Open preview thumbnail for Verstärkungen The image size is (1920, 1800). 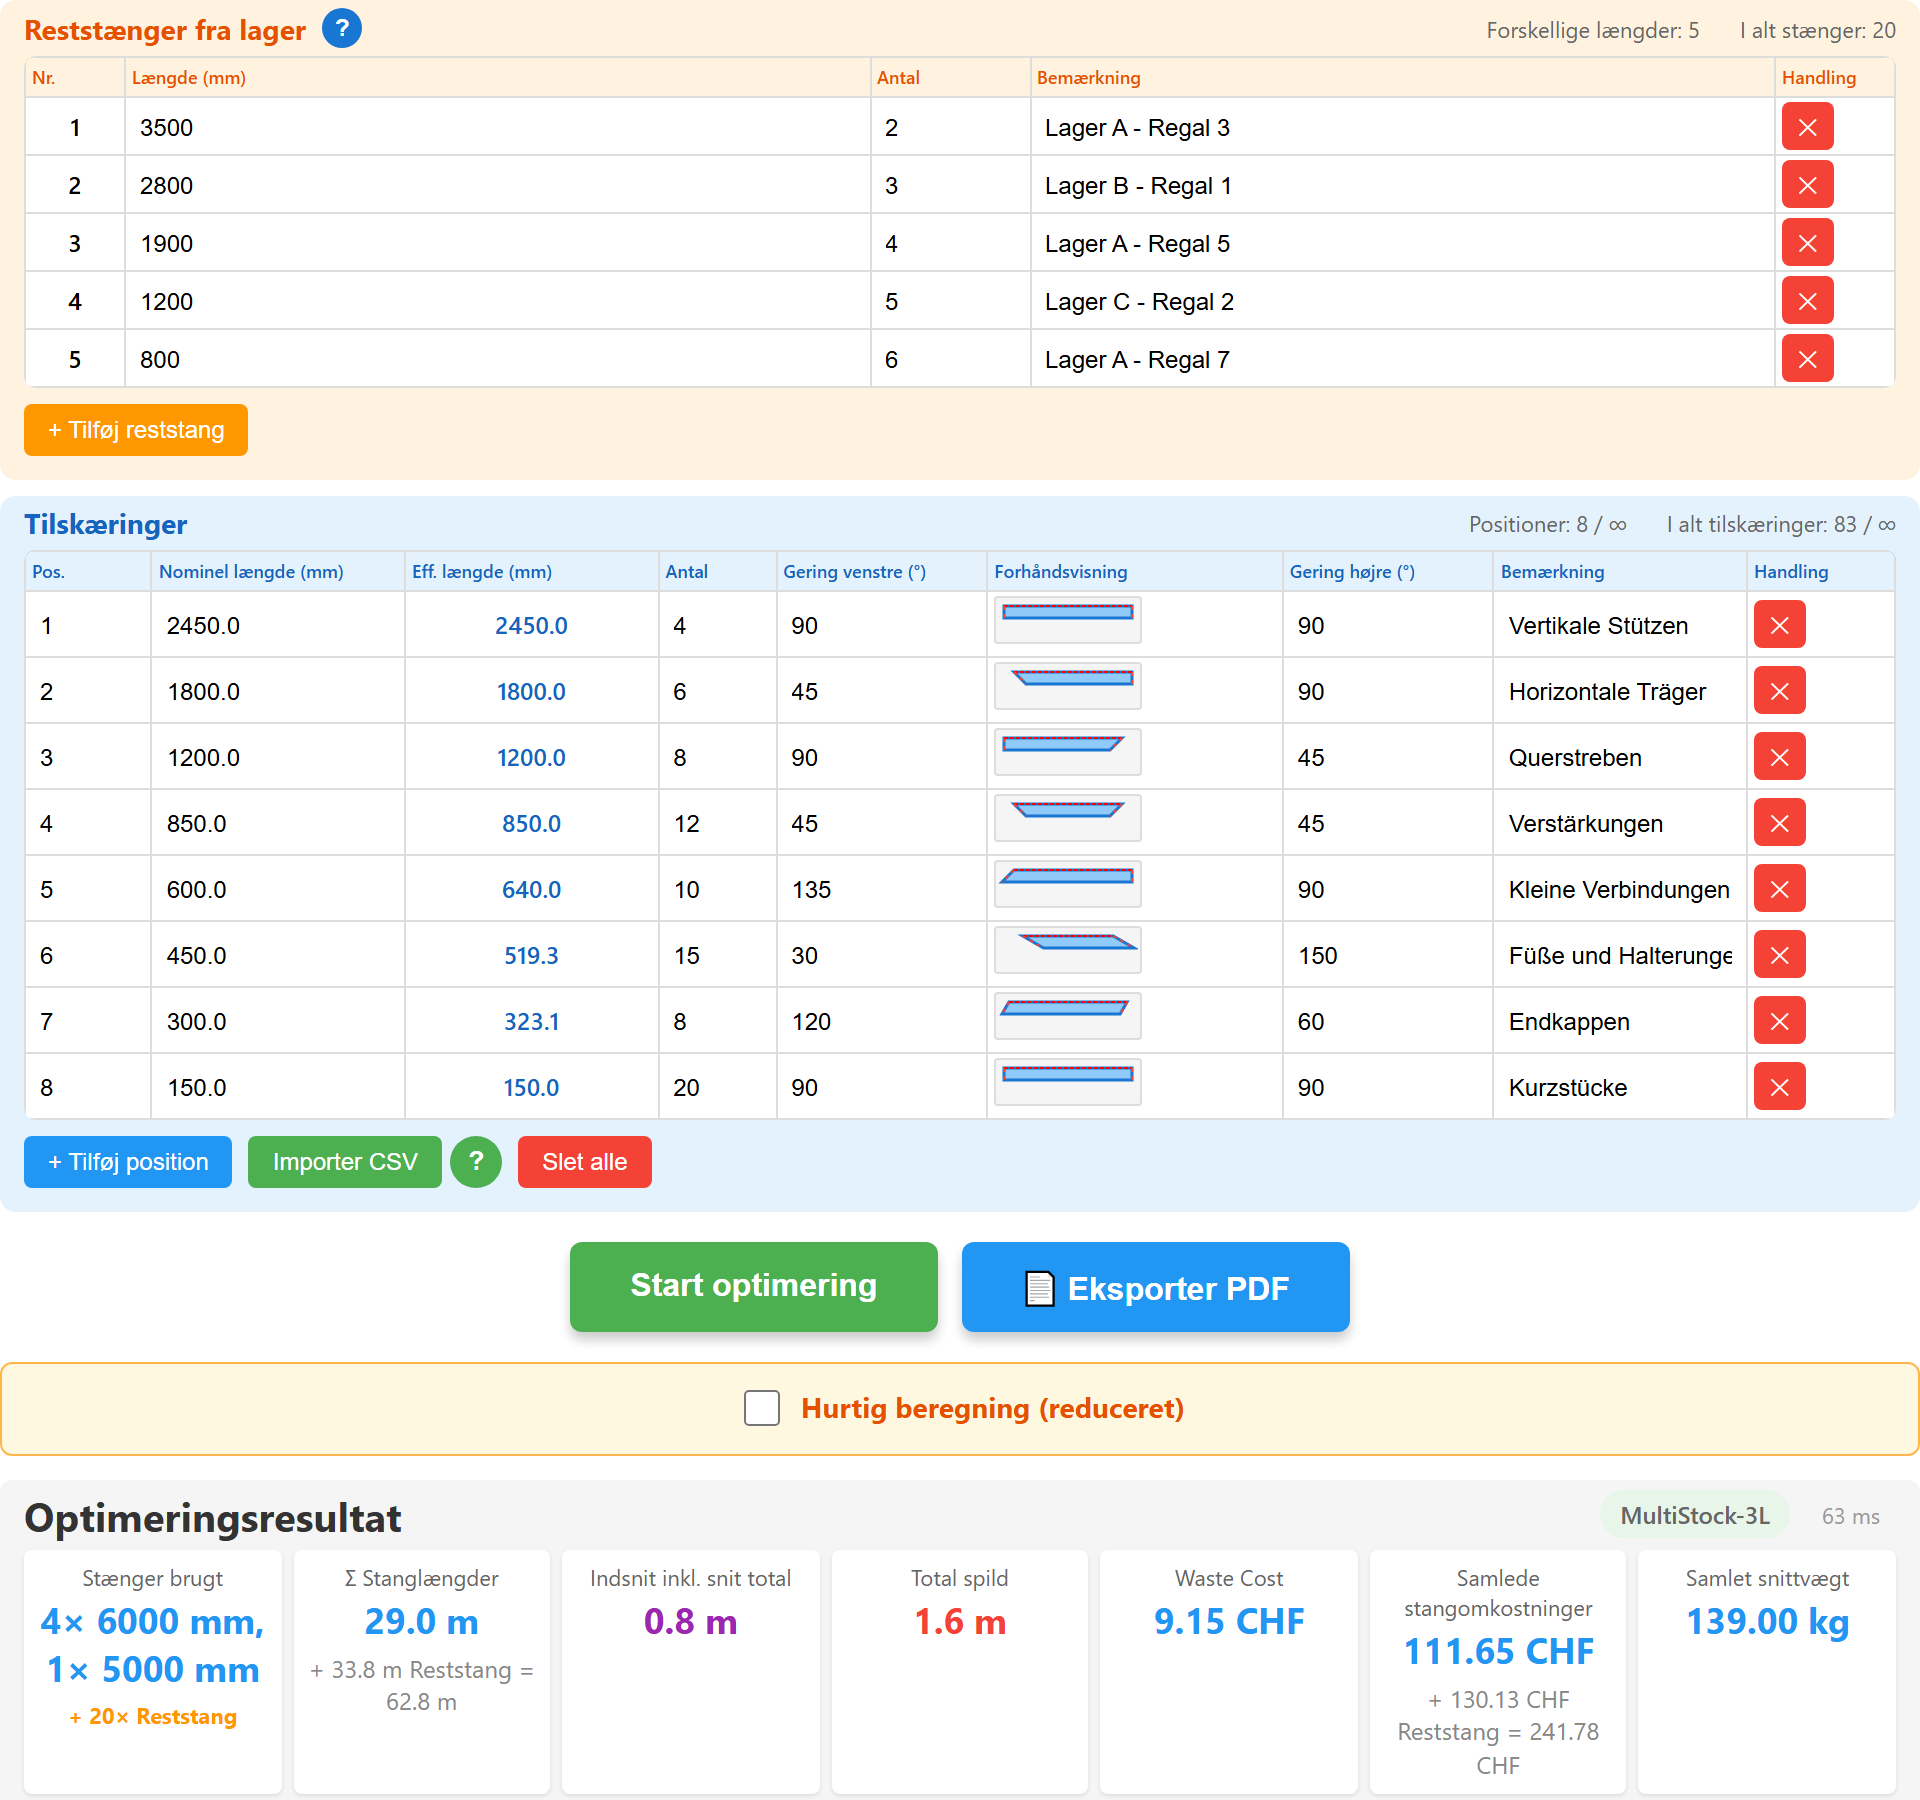(1068, 818)
